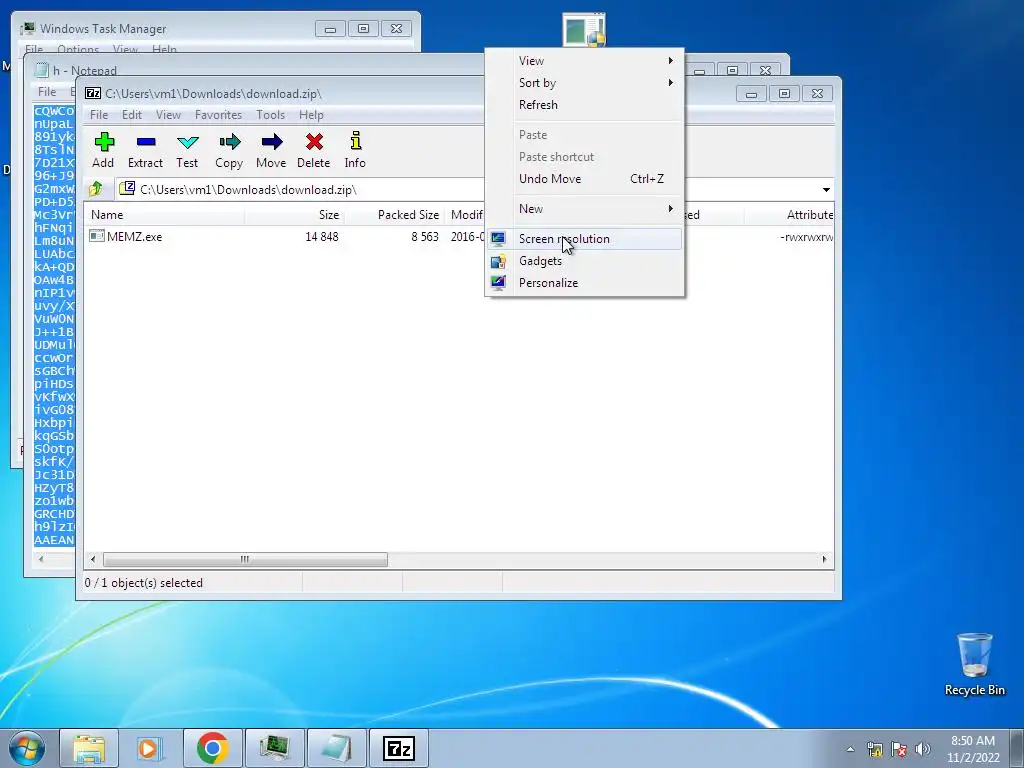Expand the Sort by submenu
Viewport: 1024px width, 768px height.
coord(584,83)
